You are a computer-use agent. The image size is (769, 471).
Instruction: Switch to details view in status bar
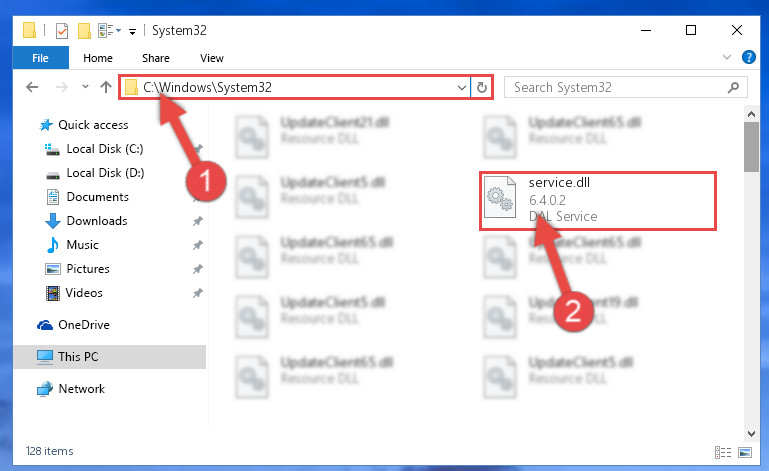coord(723,452)
